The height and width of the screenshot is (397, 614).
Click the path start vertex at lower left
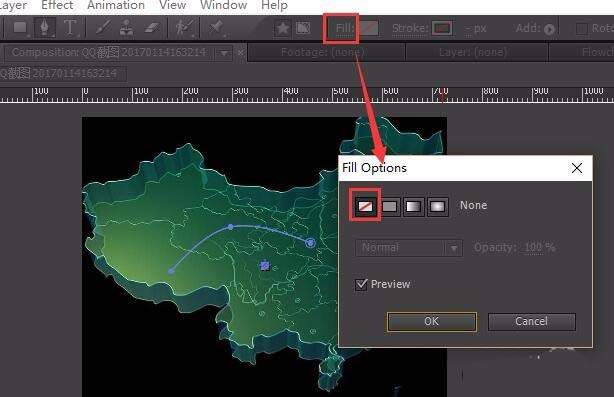(x=171, y=271)
